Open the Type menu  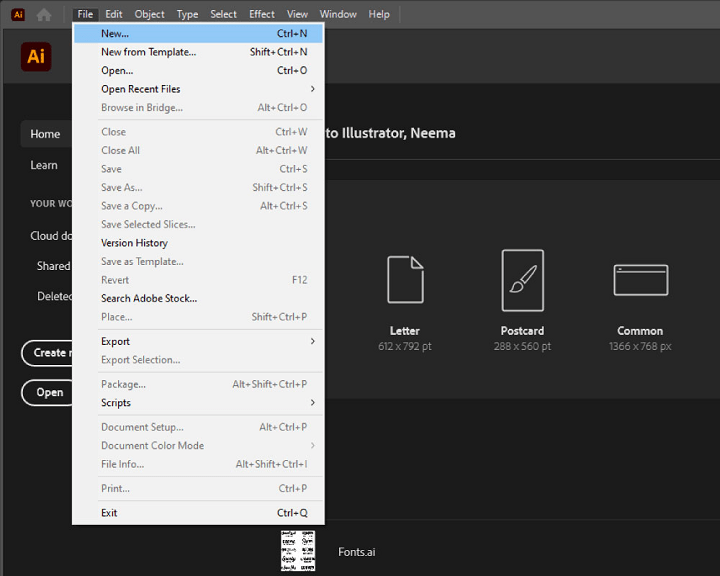[x=187, y=14]
